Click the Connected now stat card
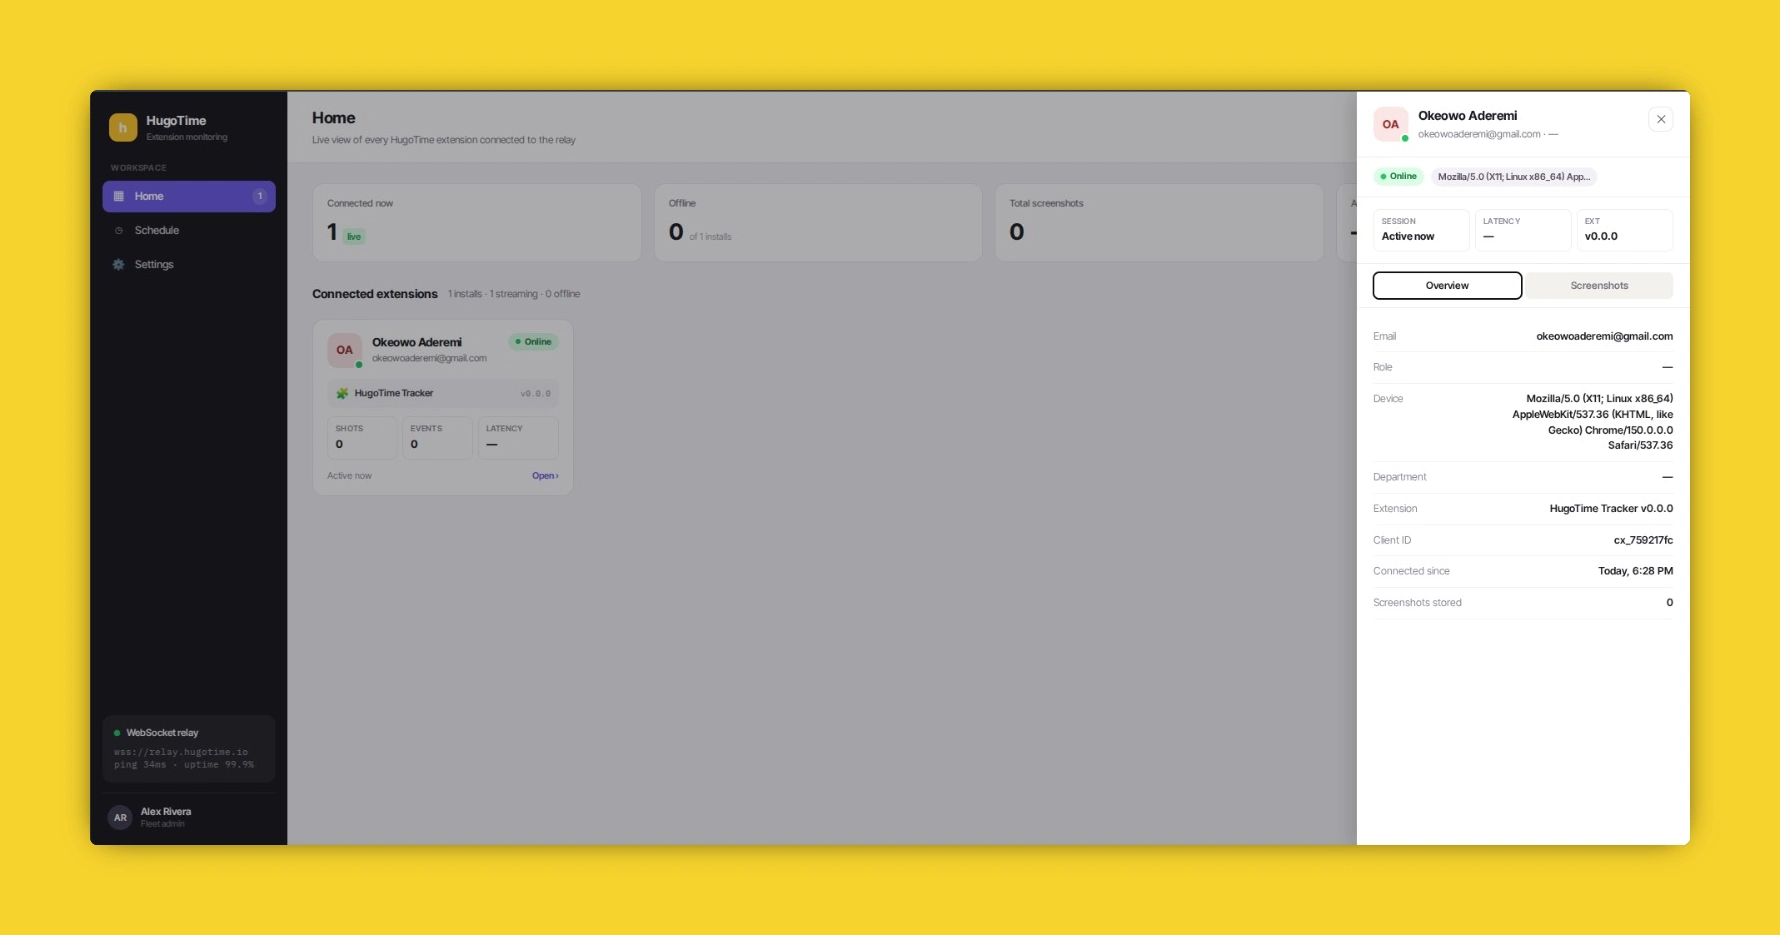Image resolution: width=1780 pixels, height=935 pixels. [477, 222]
